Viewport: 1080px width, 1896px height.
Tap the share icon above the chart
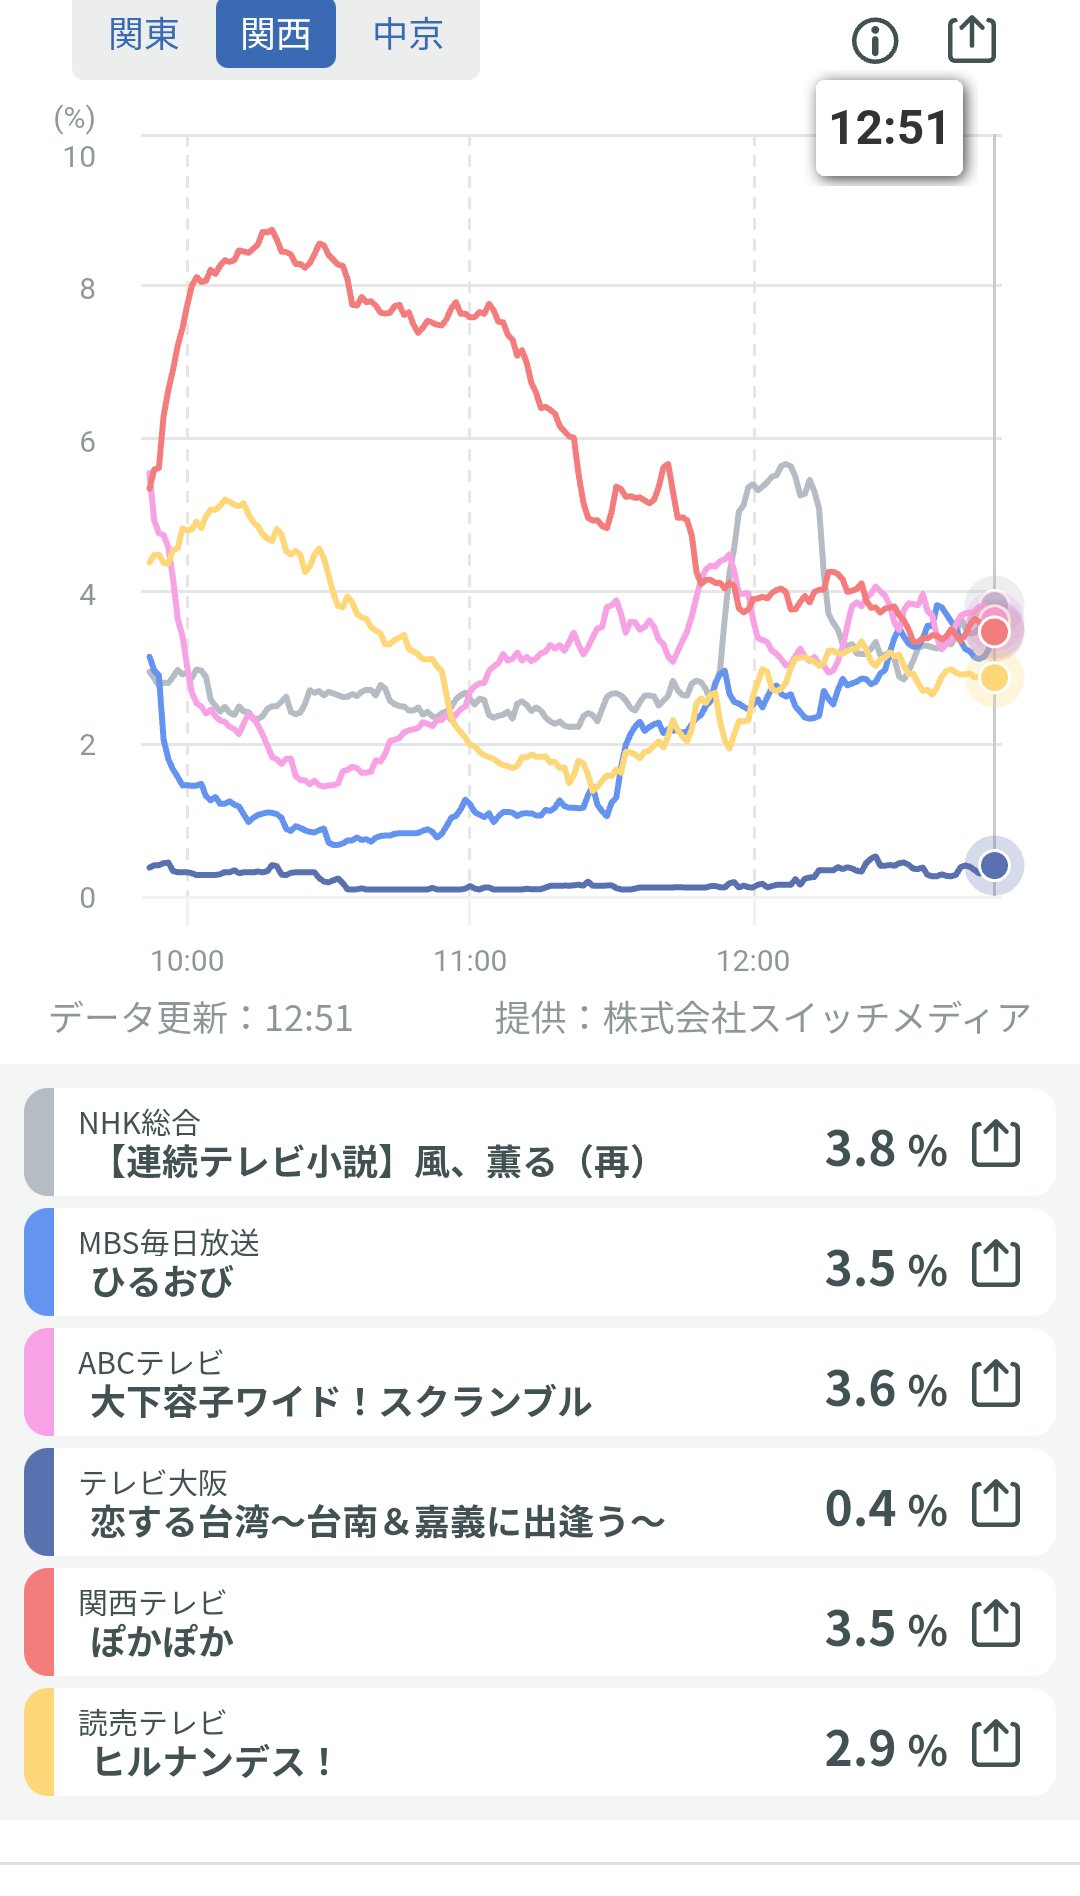pyautogui.click(x=971, y=39)
